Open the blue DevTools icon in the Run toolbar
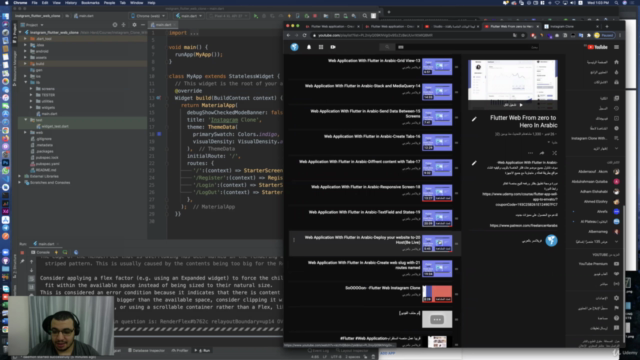The image size is (640, 360). [x=76, y=252]
